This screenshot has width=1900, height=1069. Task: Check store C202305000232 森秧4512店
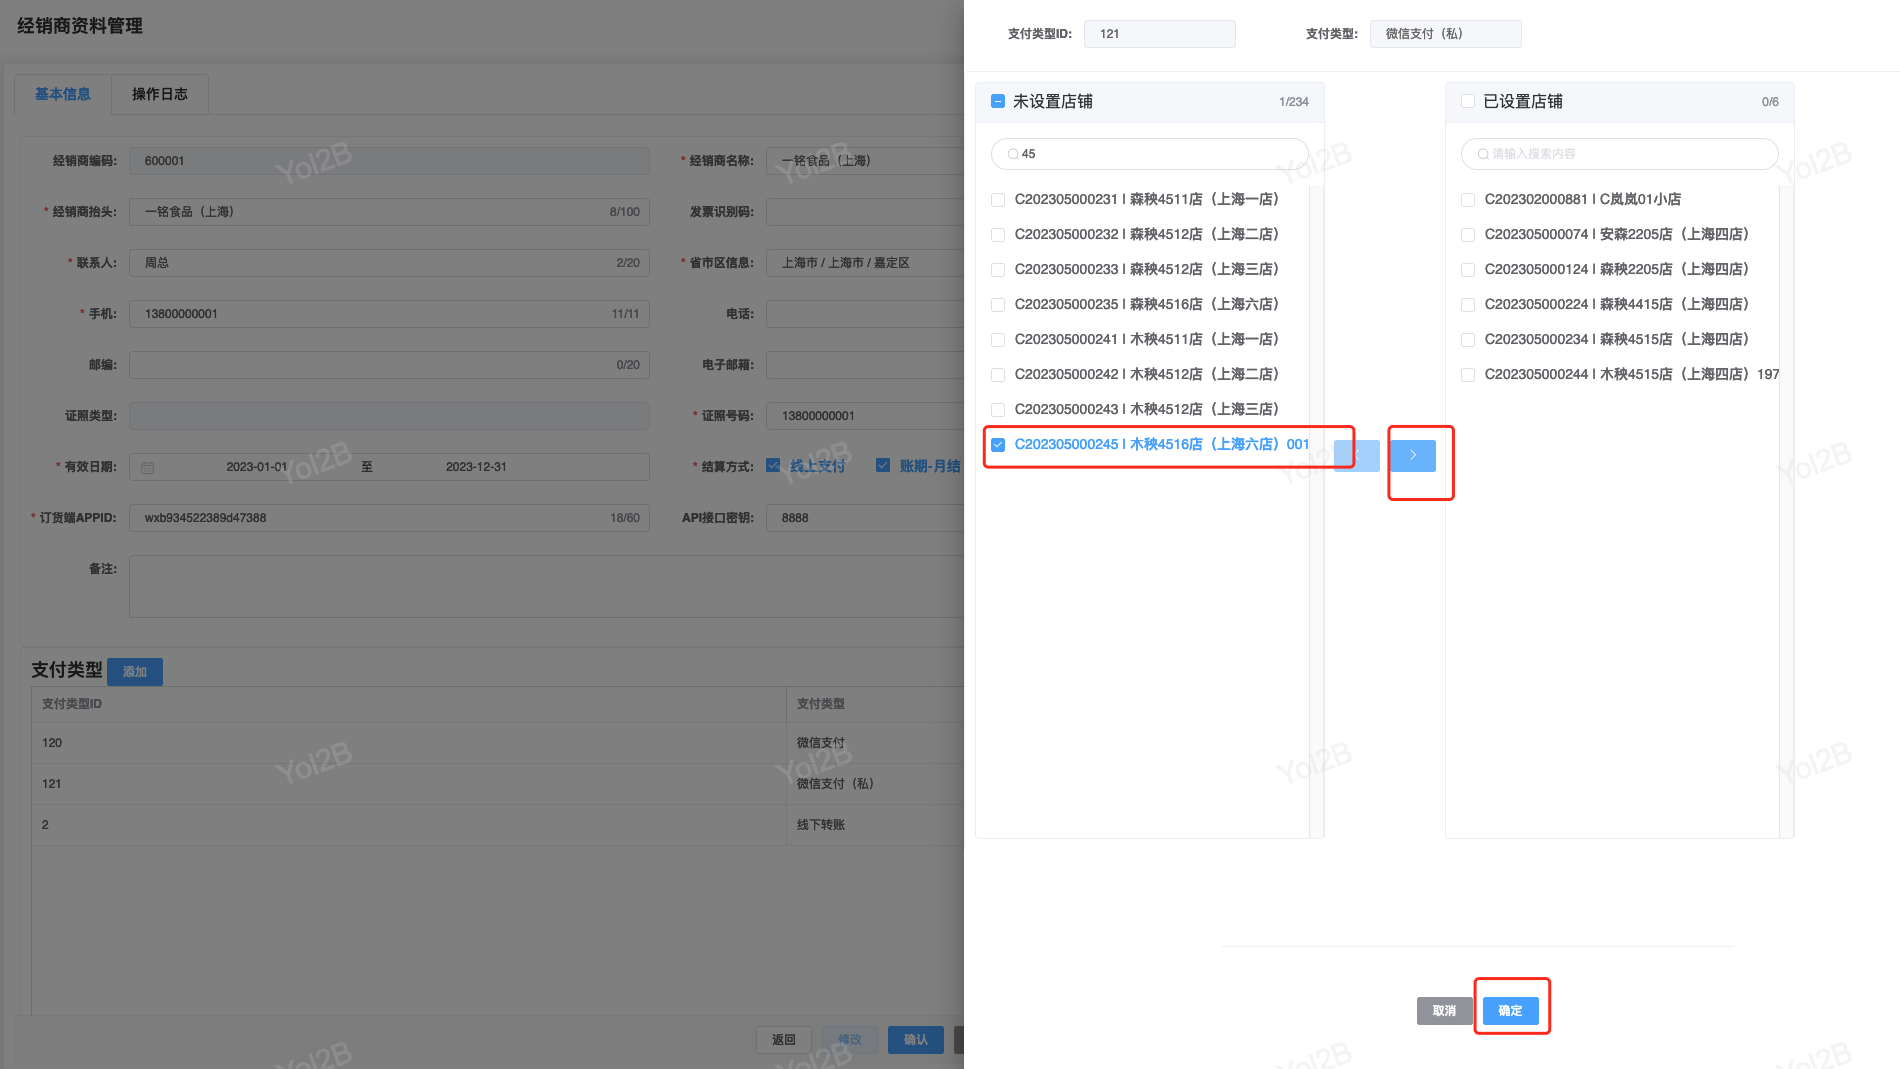[x=998, y=235]
